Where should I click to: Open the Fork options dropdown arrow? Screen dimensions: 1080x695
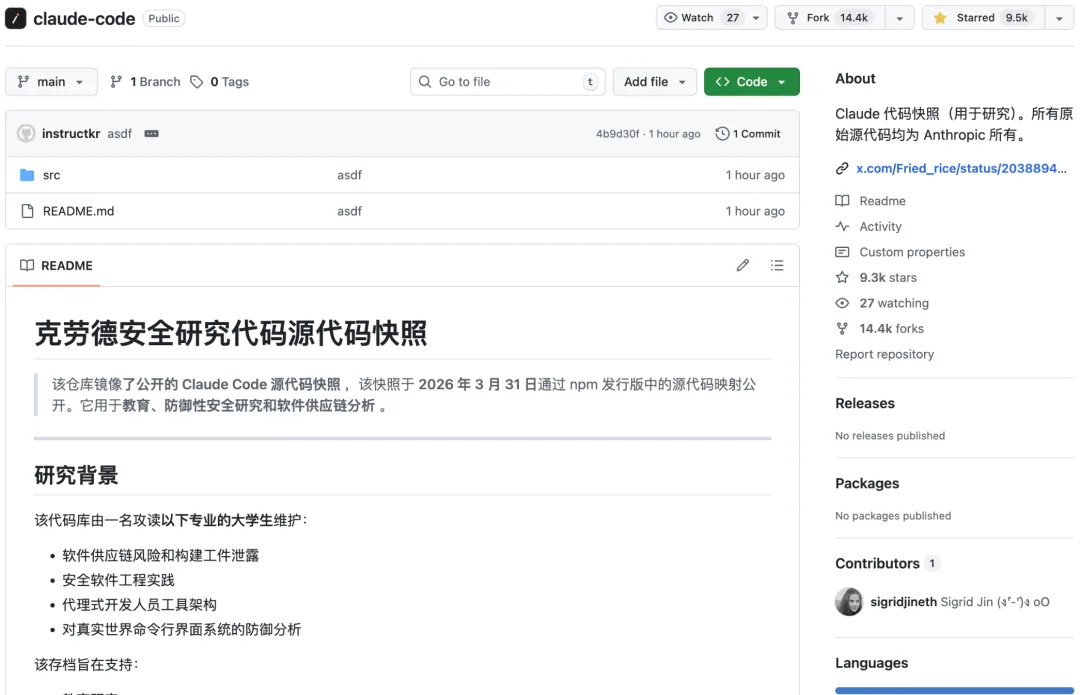coord(900,19)
